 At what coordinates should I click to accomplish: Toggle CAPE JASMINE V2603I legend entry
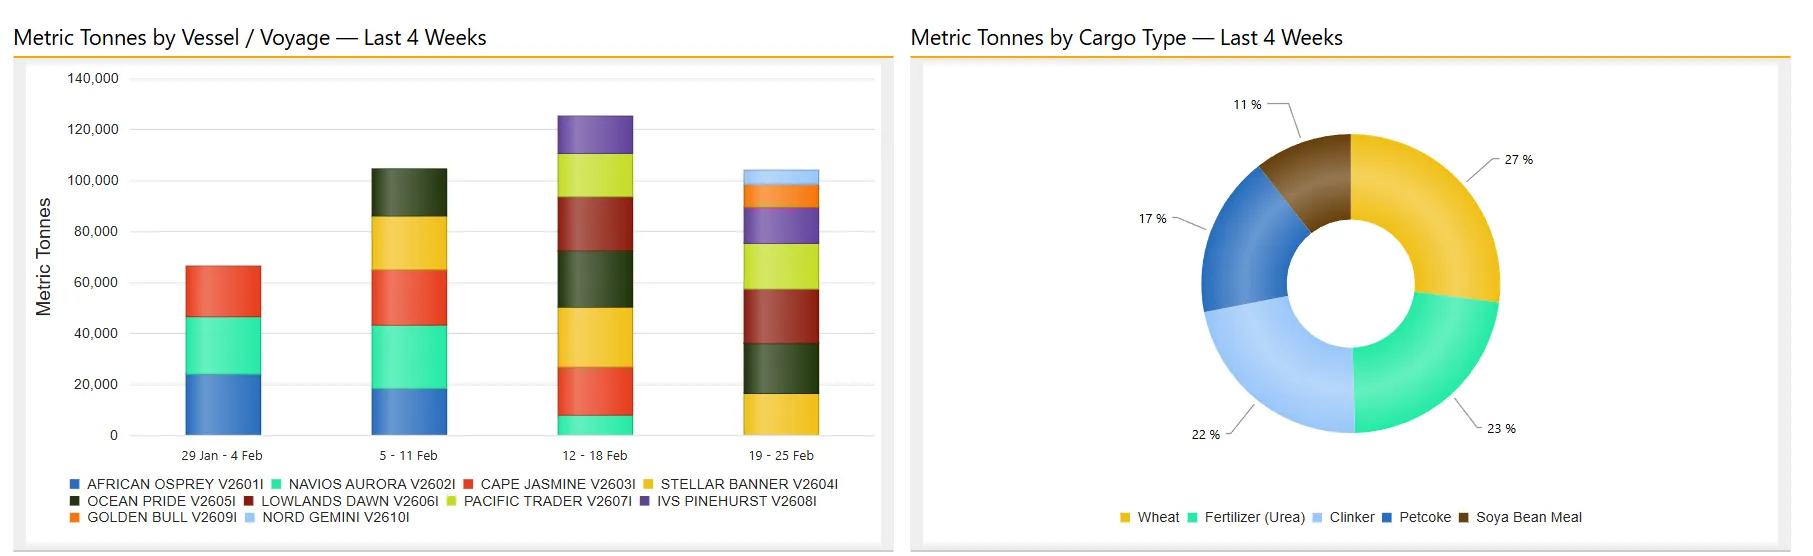point(550,484)
